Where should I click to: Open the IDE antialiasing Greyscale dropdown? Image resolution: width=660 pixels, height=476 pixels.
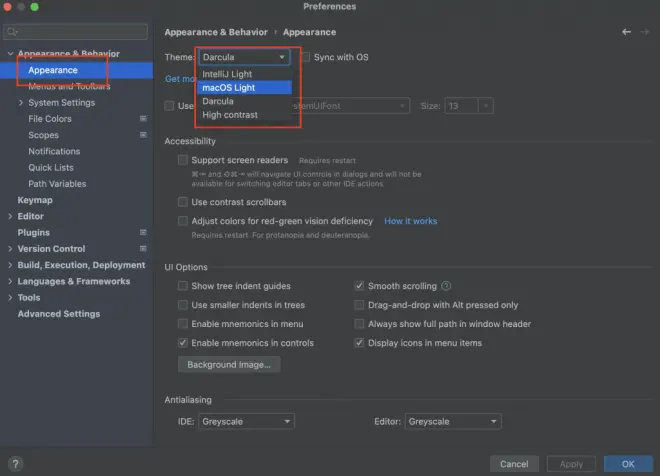pyautogui.click(x=247, y=421)
